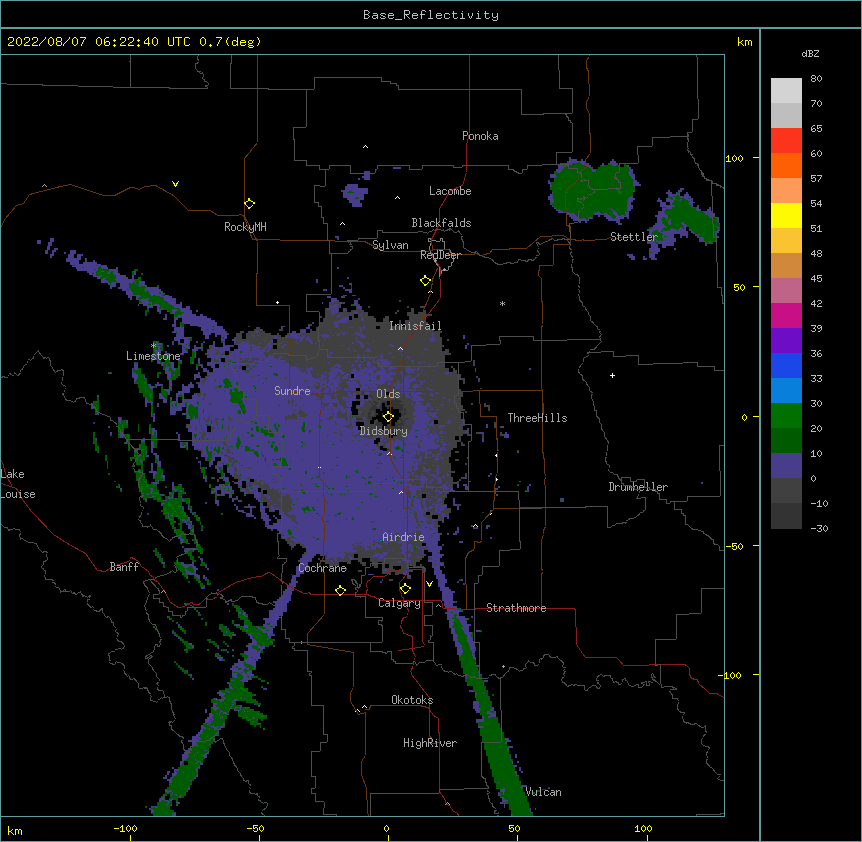Click the Strathmore town label

point(516,608)
